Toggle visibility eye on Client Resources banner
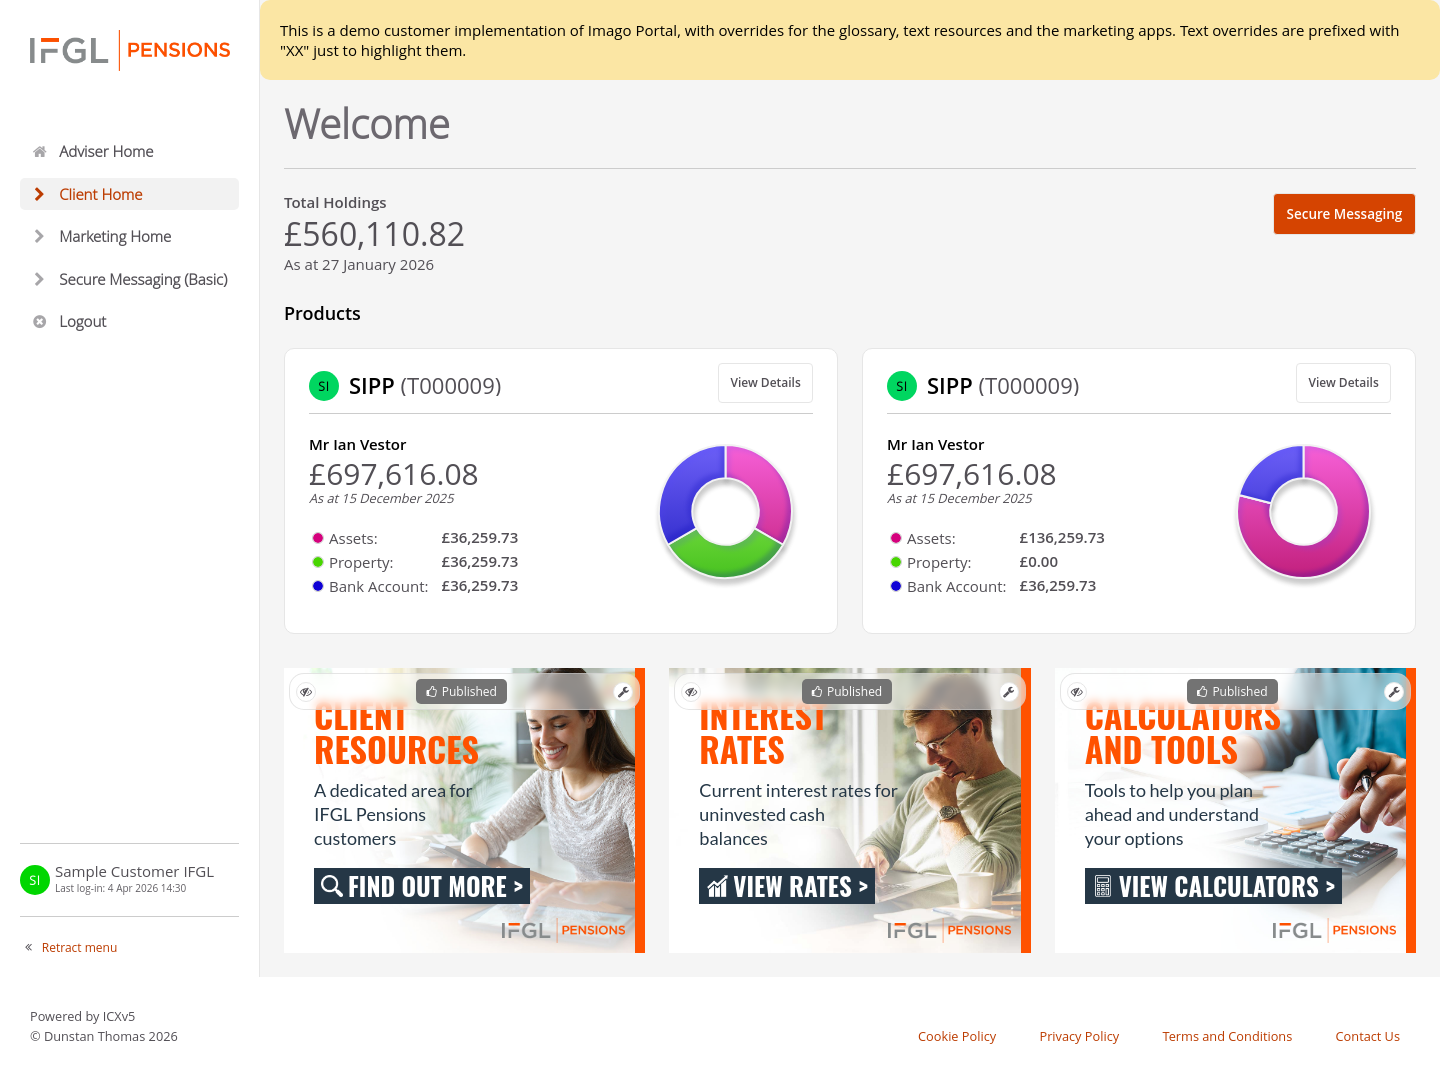This screenshot has width=1440, height=1077. click(x=307, y=692)
